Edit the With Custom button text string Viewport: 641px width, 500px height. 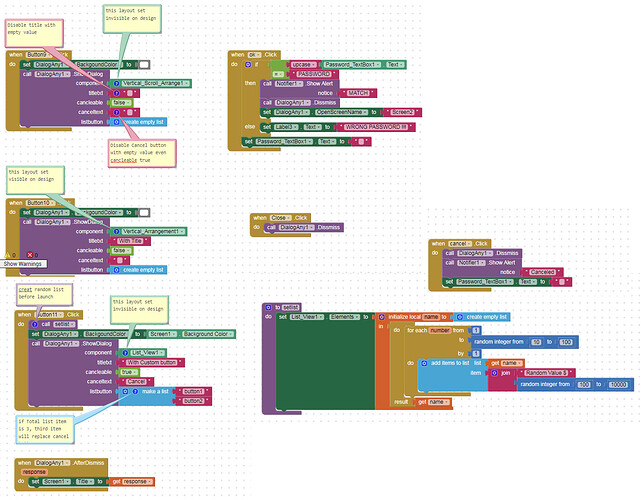pos(151,362)
